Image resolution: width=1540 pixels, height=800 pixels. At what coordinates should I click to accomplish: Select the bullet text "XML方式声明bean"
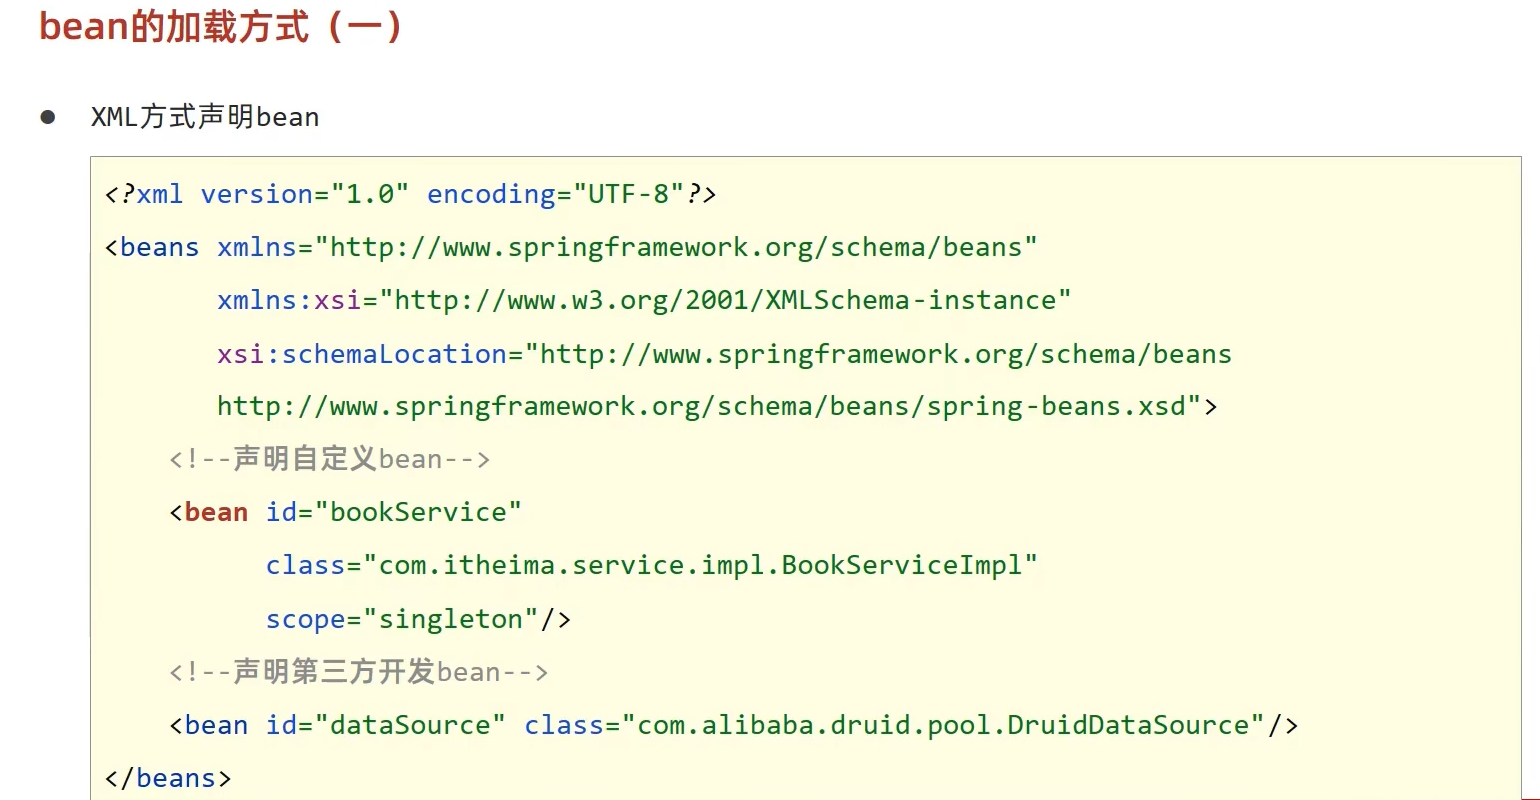pyautogui.click(x=204, y=117)
